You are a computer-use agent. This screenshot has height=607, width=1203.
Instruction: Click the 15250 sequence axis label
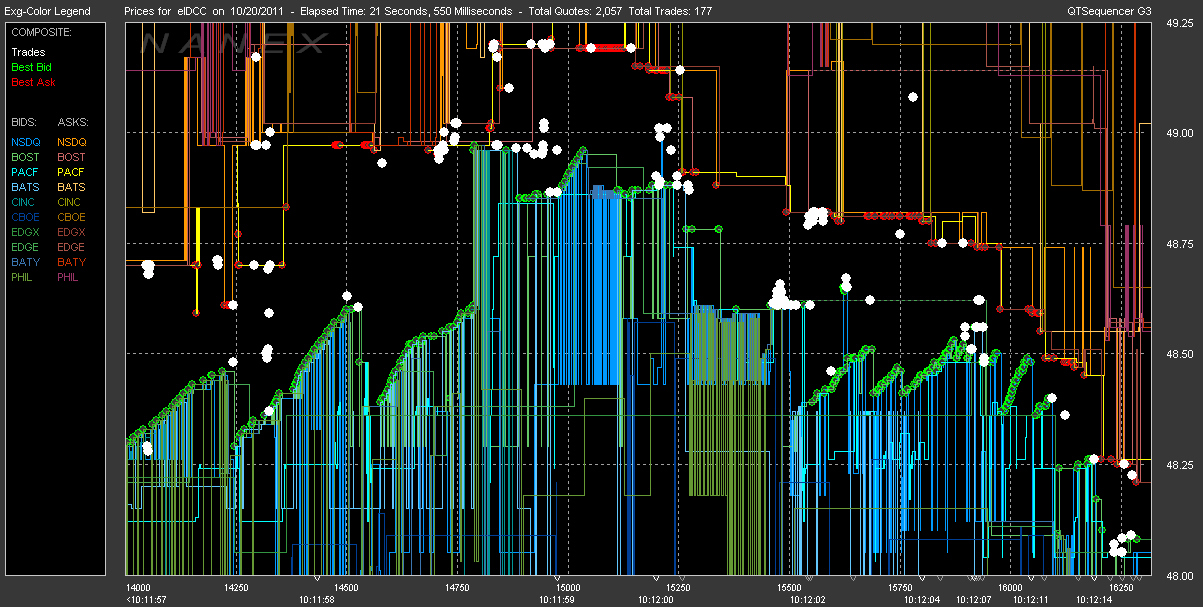pos(679,588)
